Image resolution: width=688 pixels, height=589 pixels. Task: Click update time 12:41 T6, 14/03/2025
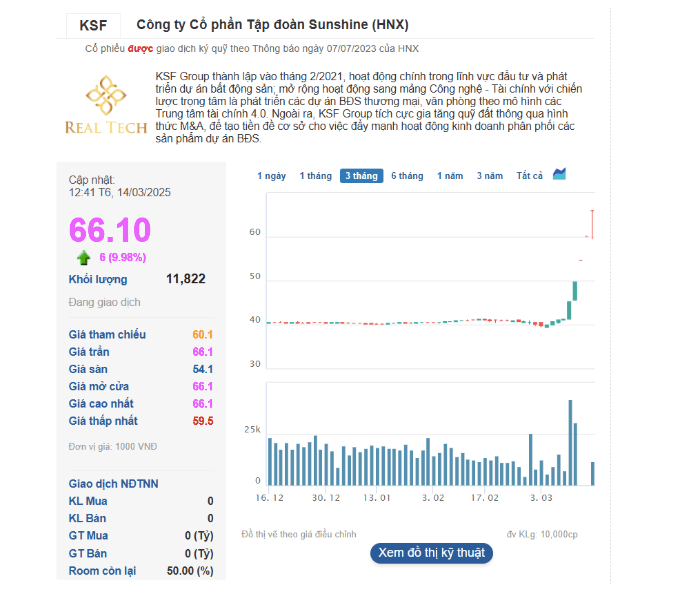click(120, 193)
